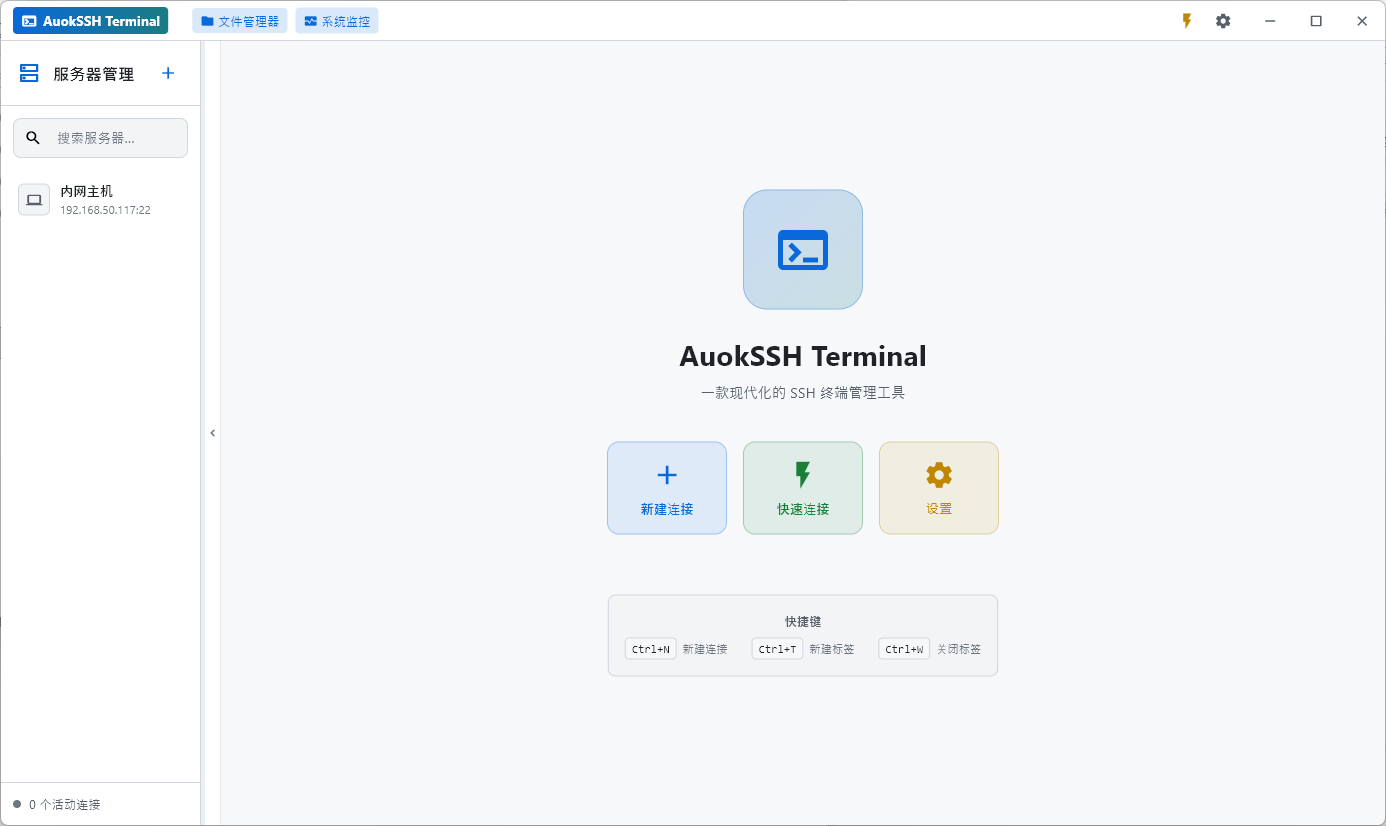Click the Ctrl+N shortcut key badge
Screen dimensions: 1386x826
[x=651, y=649]
